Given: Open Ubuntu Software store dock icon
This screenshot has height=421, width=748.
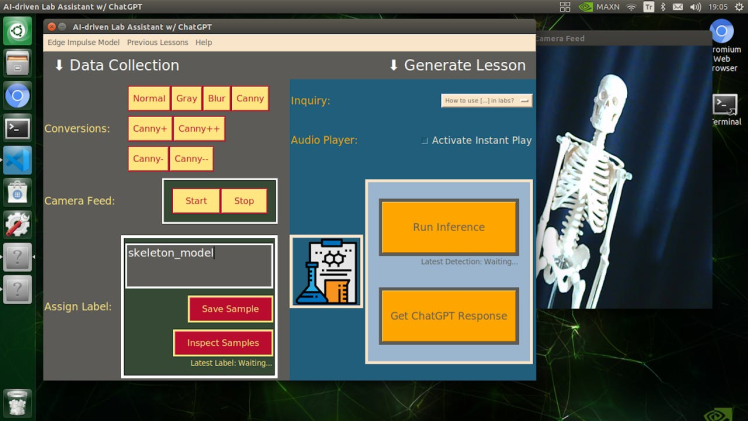Looking at the screenshot, I should [x=18, y=193].
